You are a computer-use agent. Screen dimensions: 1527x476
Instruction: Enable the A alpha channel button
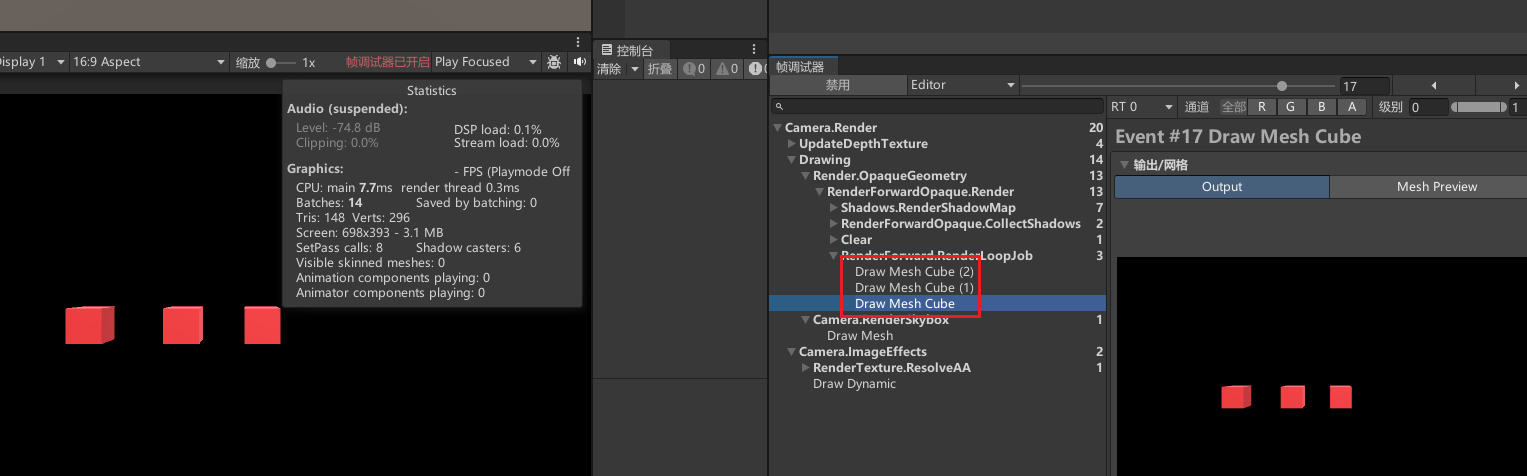point(1352,107)
